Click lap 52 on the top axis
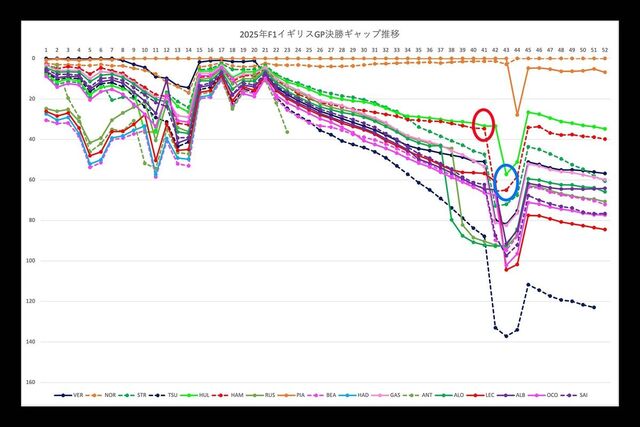 605,49
